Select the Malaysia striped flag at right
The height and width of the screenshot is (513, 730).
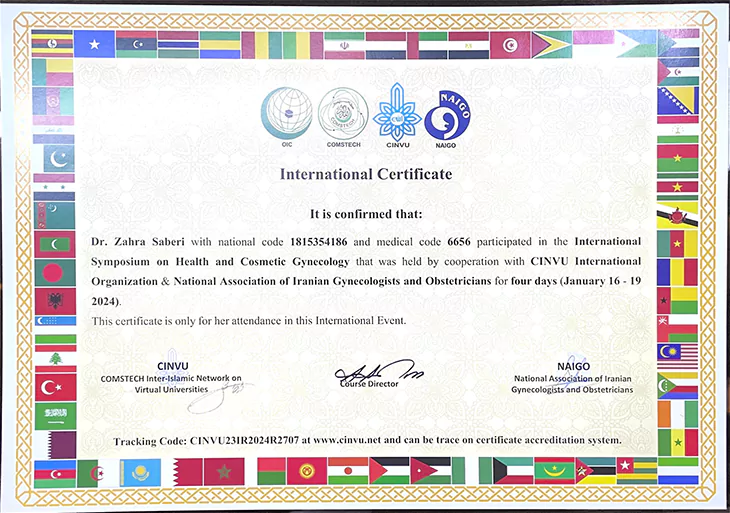677,358
